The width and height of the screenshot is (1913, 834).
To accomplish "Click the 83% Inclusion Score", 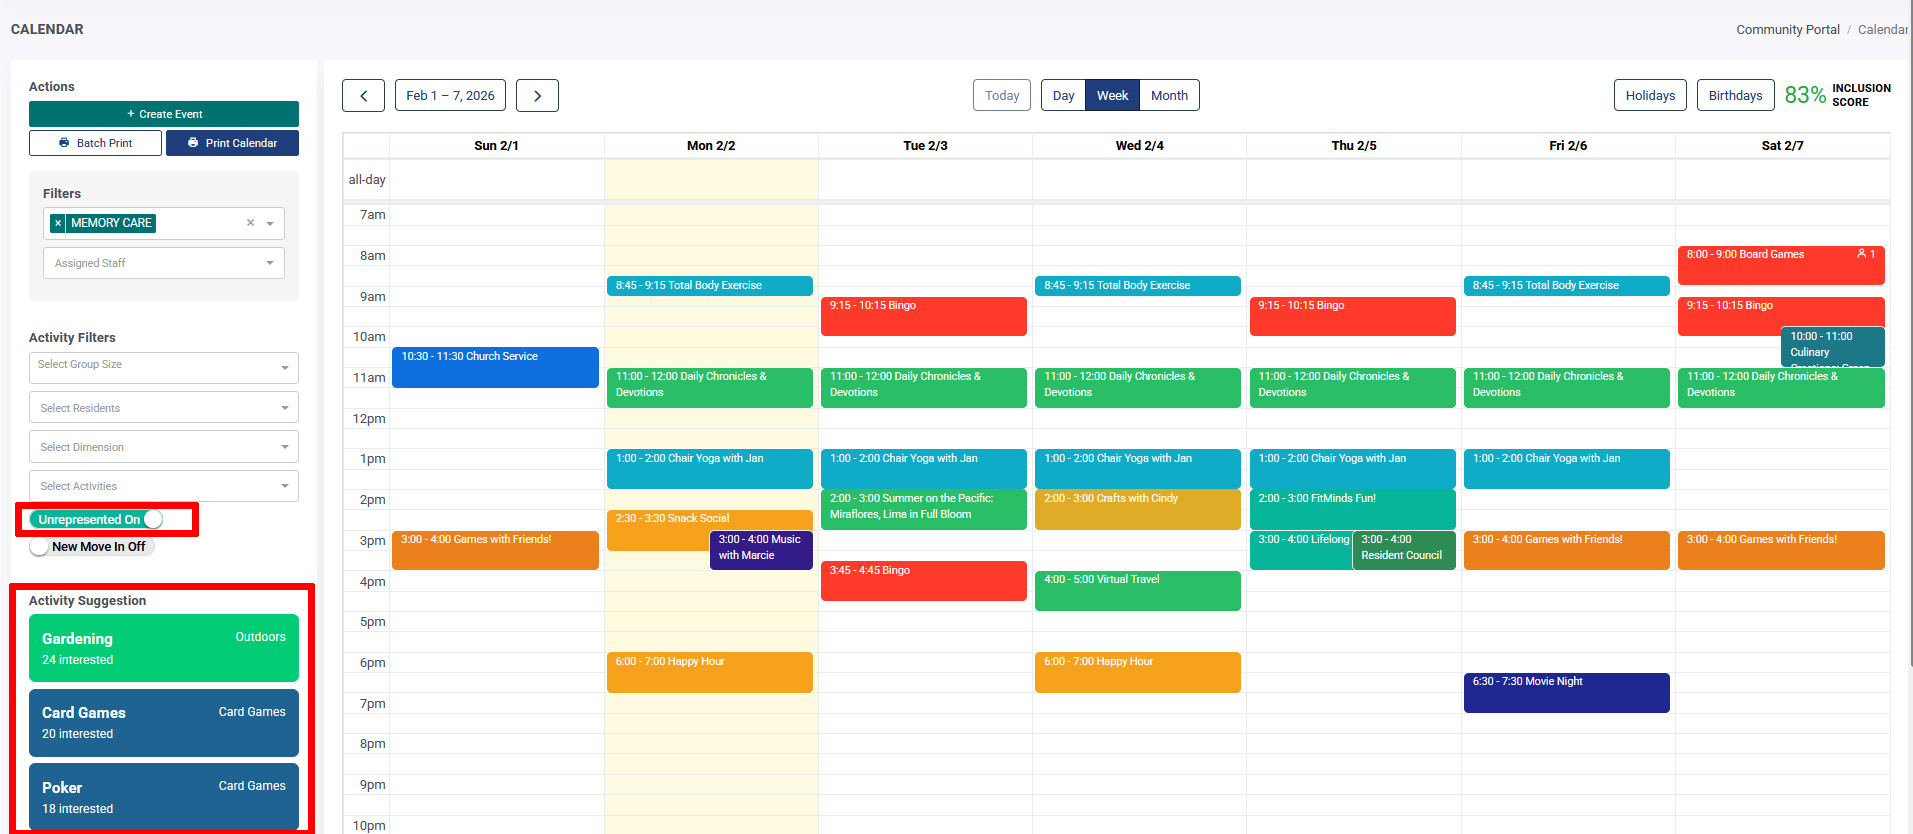I will (1838, 95).
